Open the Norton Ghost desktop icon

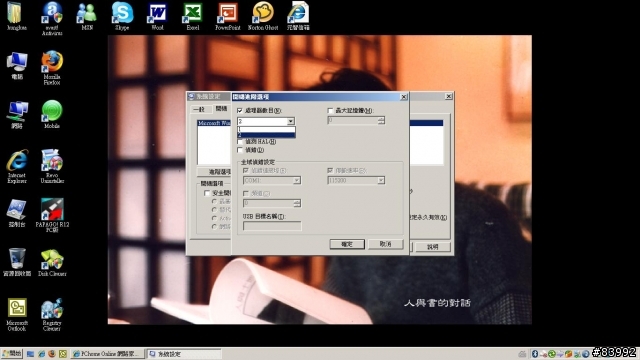tap(263, 16)
